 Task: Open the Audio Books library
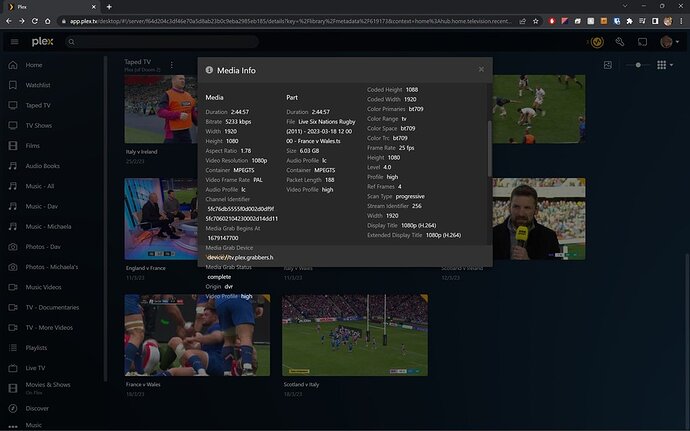43,166
